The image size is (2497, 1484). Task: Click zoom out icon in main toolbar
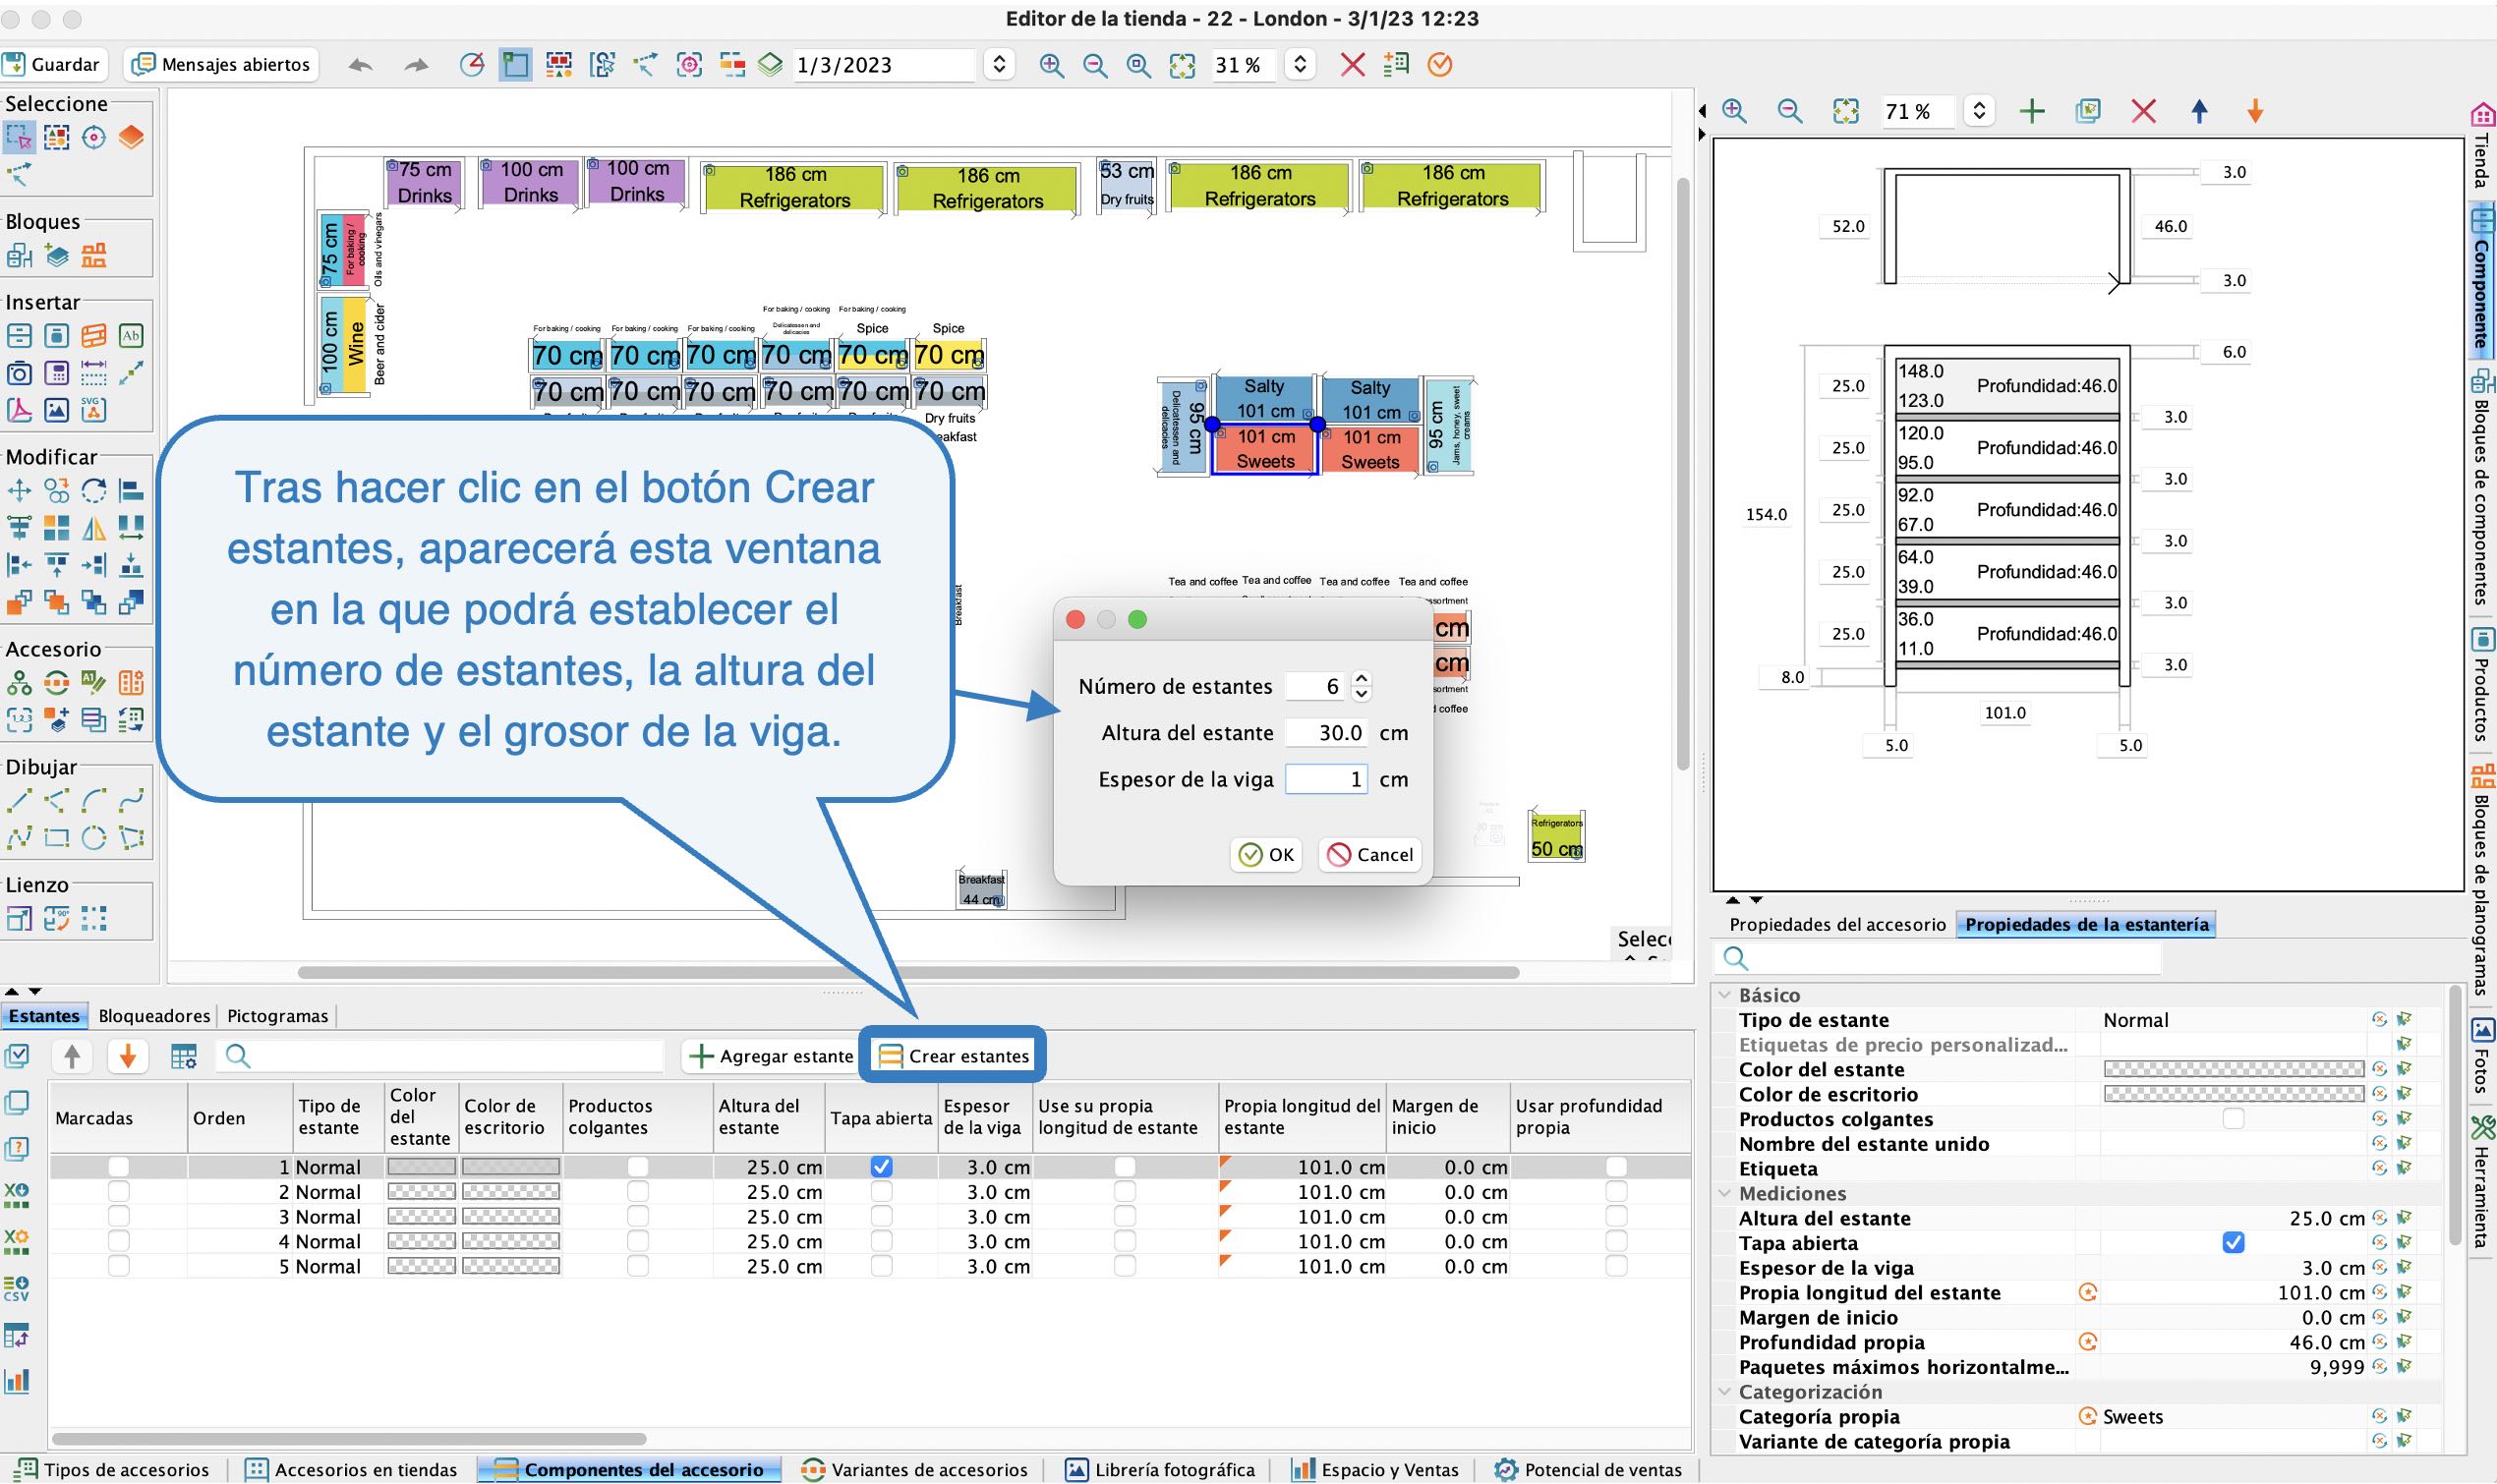pos(1095,66)
